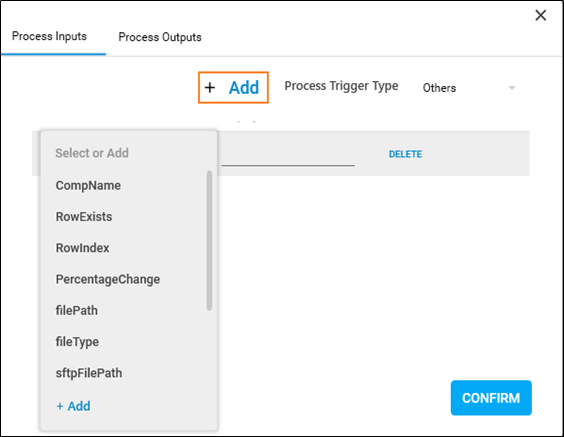The width and height of the screenshot is (564, 437).
Task: Select the Process Inputs tab
Action: 49,36
